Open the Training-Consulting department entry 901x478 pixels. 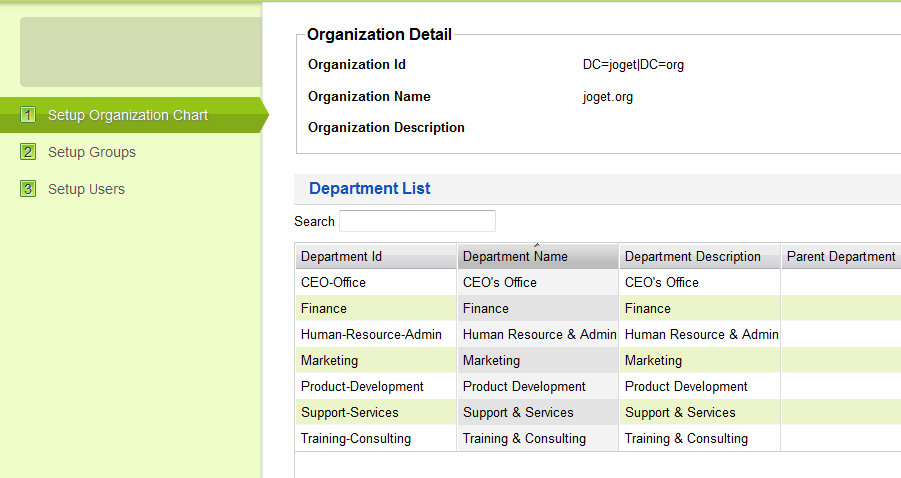356,439
